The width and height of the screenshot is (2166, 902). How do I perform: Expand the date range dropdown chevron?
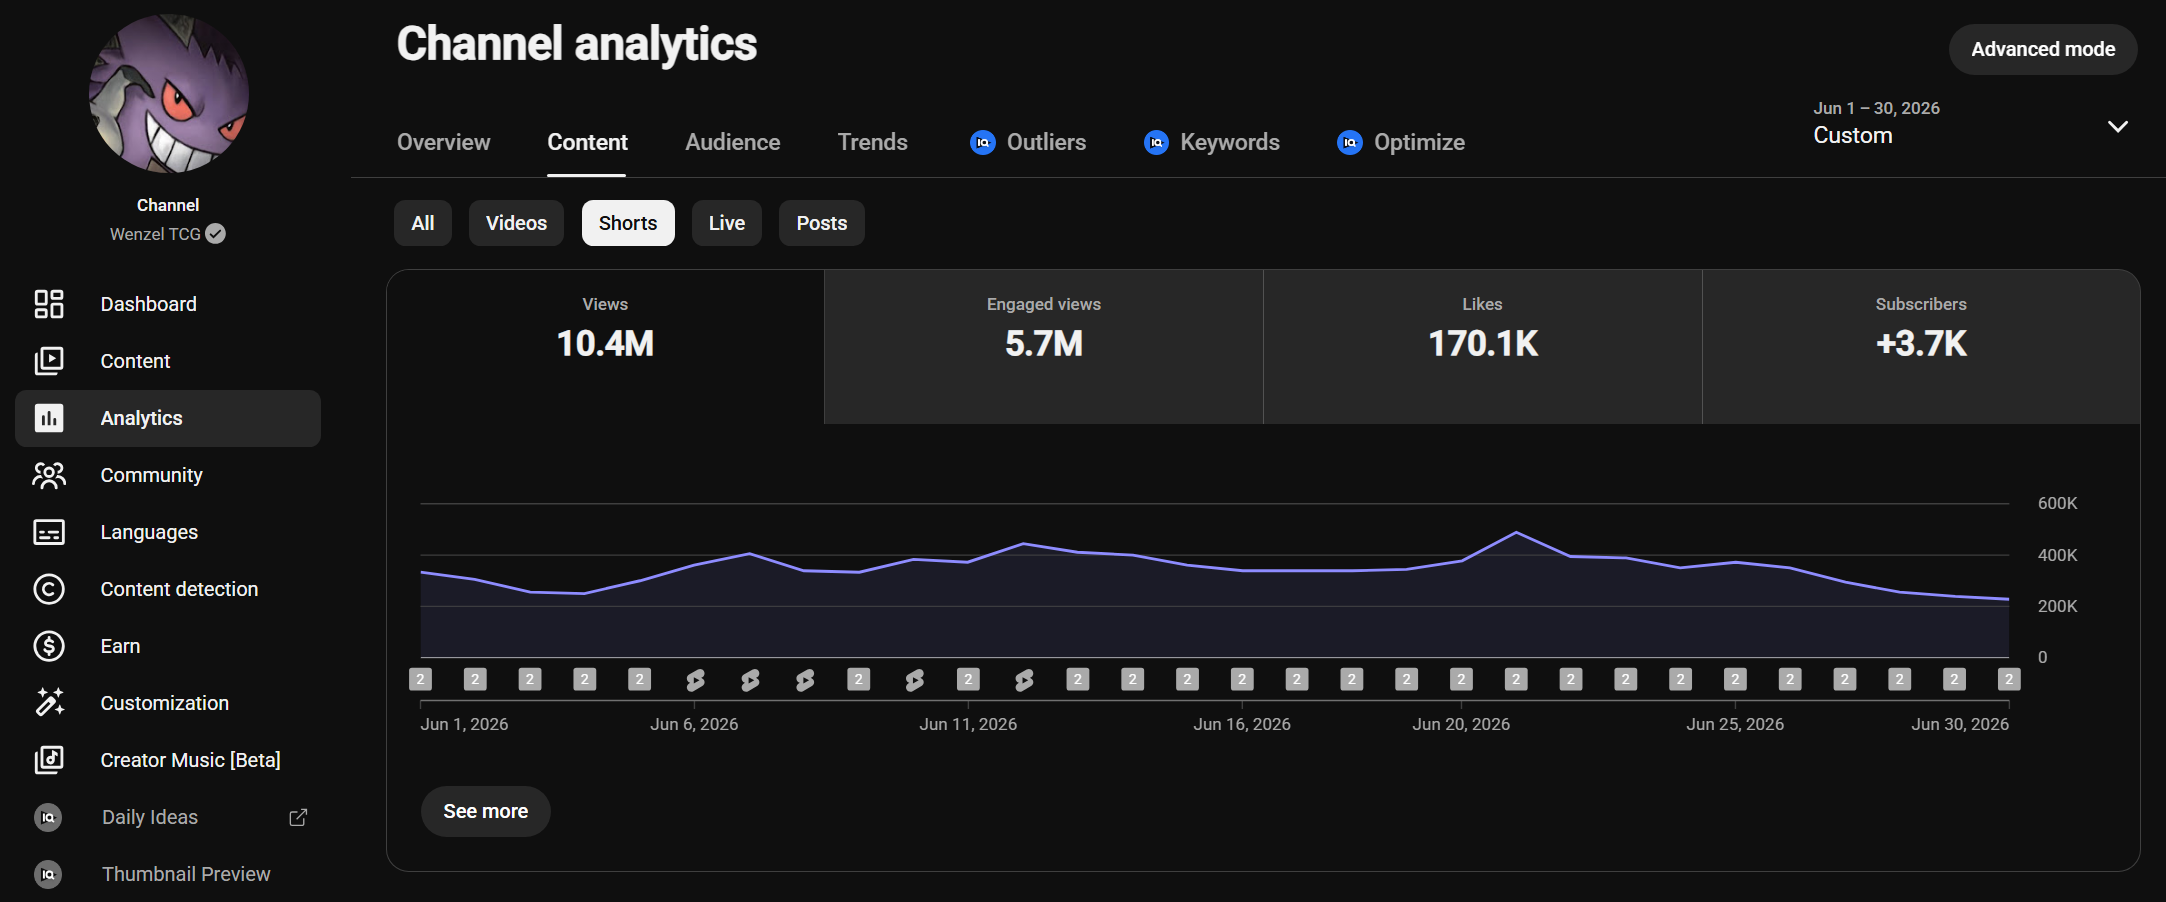pyautogui.click(x=2118, y=126)
